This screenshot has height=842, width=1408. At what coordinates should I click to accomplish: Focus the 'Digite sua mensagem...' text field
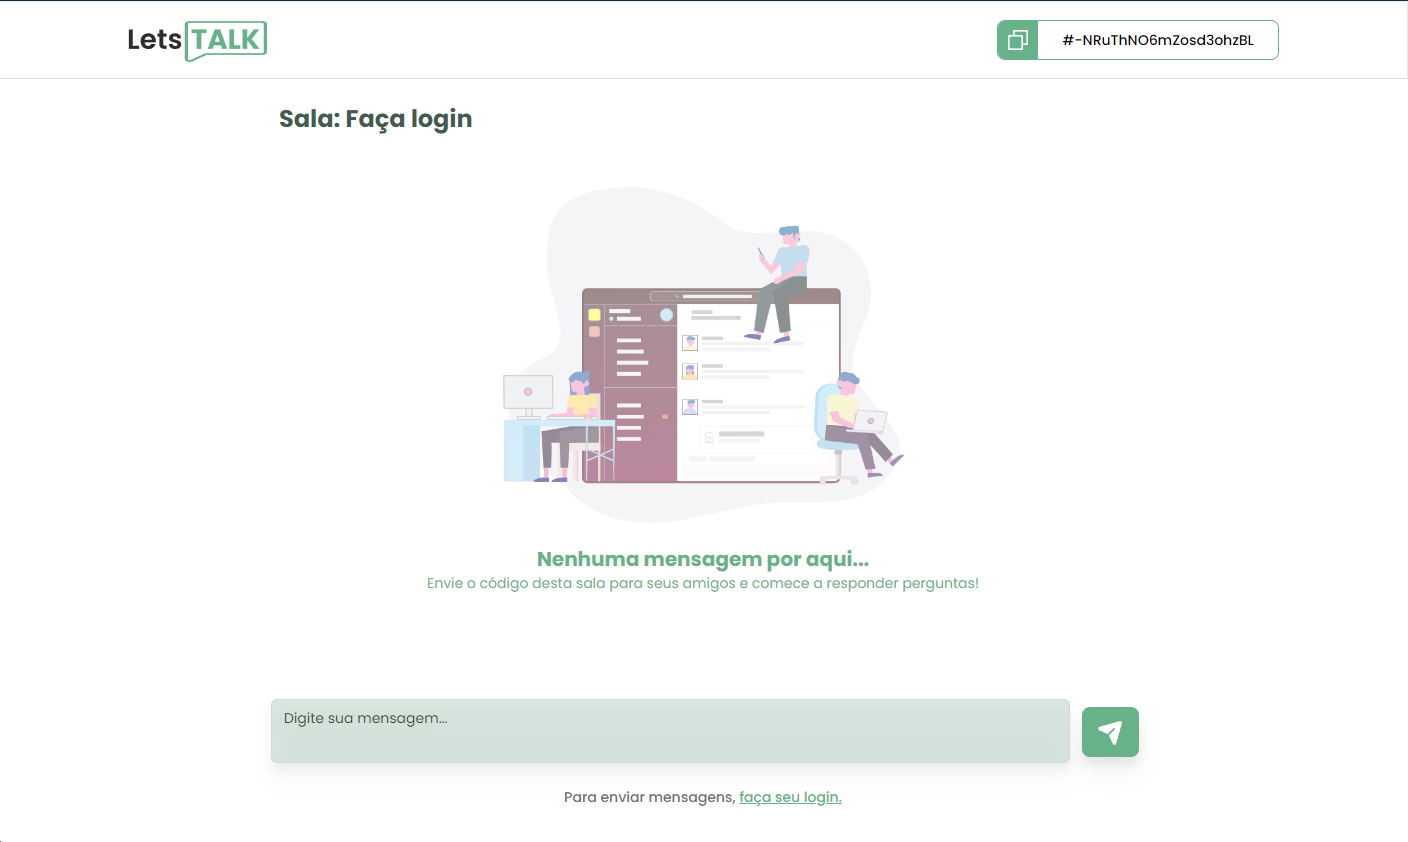click(670, 731)
